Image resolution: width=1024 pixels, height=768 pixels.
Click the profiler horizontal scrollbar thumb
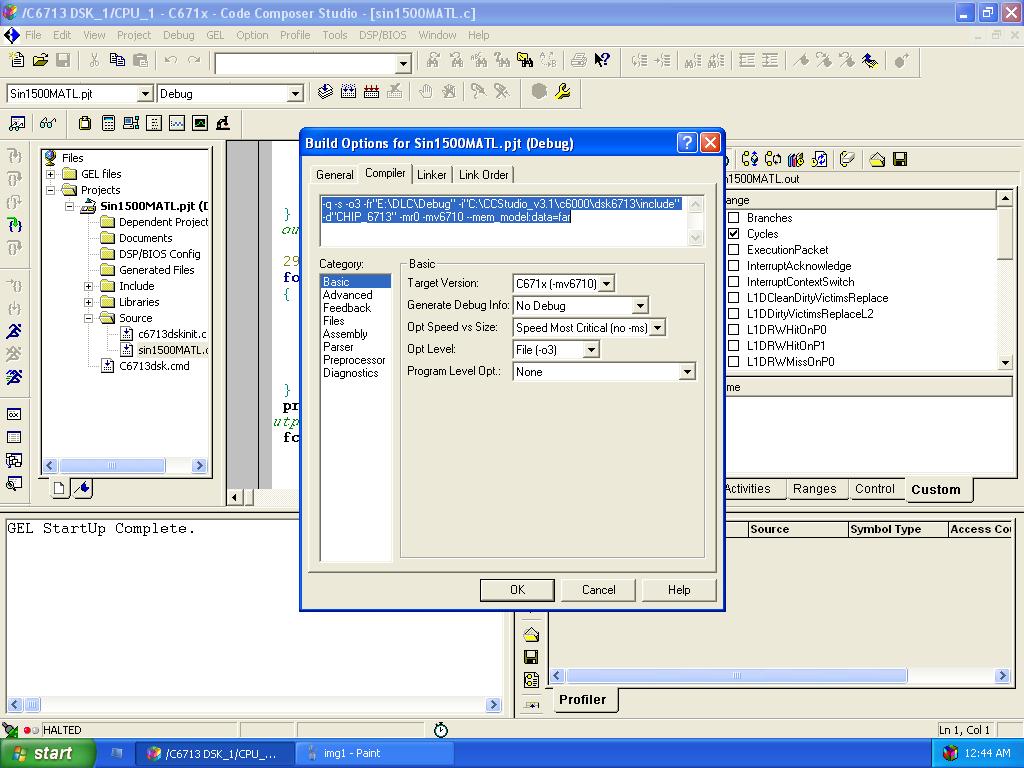(x=736, y=676)
